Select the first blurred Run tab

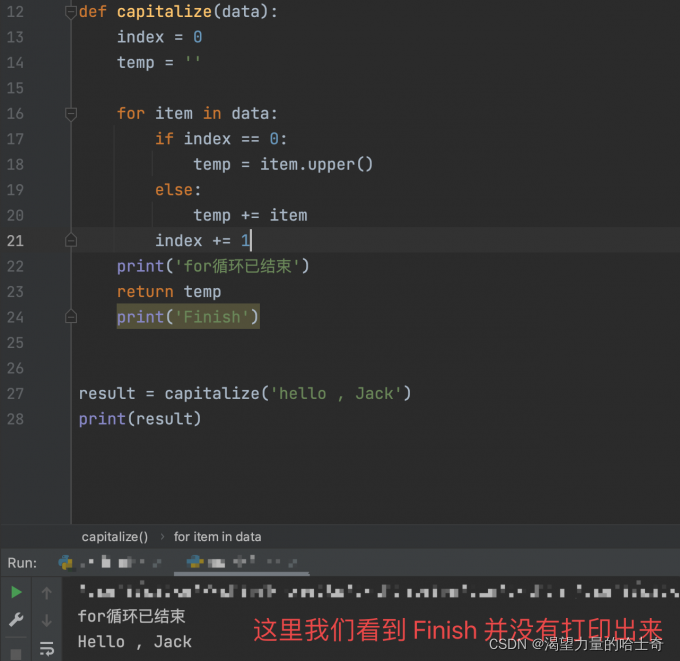[110, 563]
